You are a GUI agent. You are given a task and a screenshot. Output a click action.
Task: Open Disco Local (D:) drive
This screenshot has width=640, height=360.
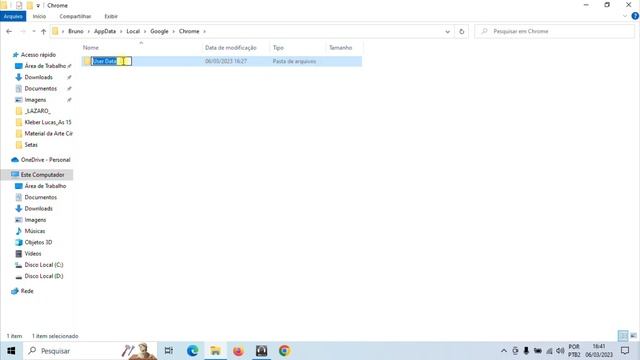pos(44,276)
